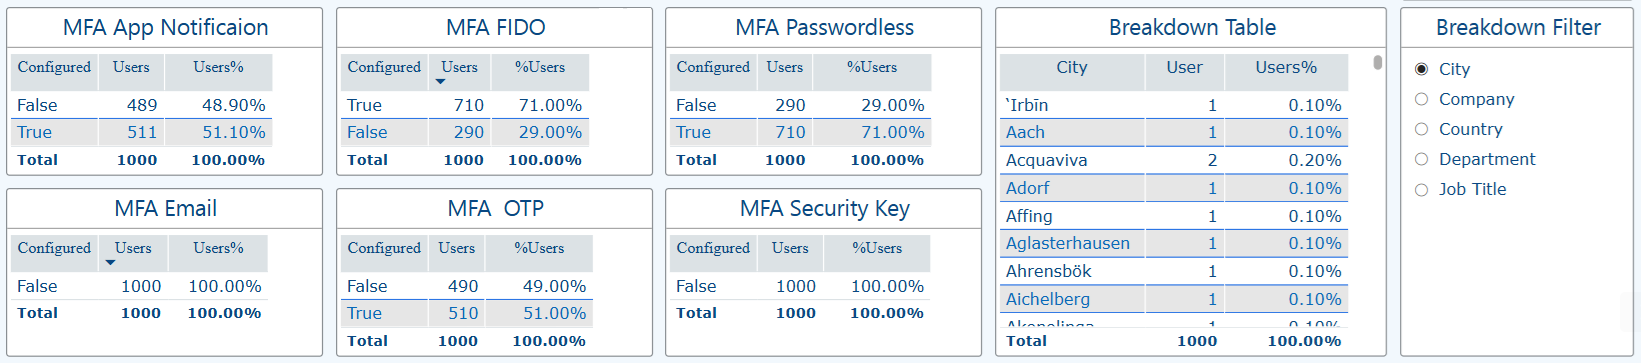
Task: Click the Aach city row
Action: 1174,132
